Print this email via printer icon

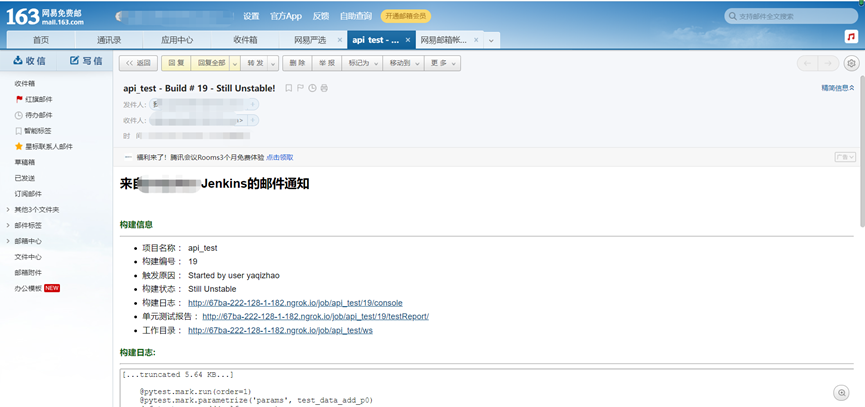click(x=324, y=88)
